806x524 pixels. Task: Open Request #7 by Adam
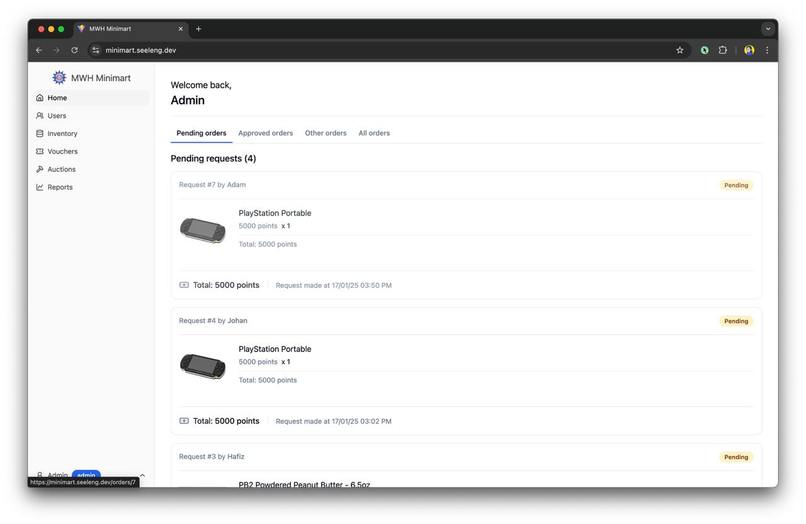212,185
